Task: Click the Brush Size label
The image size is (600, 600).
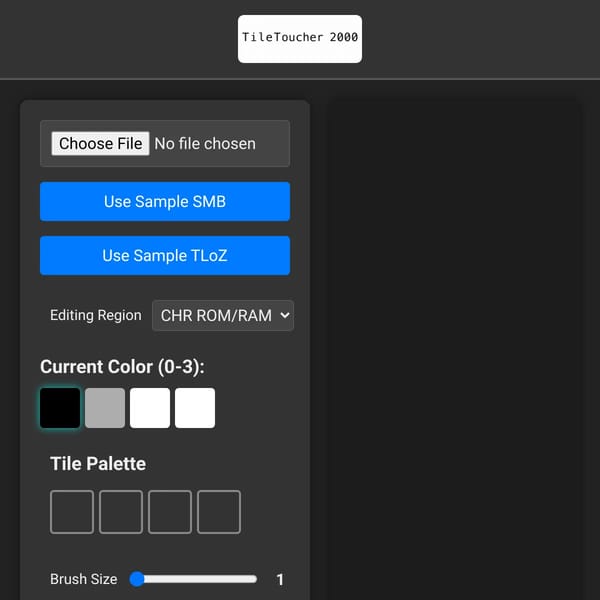Action: [84, 579]
